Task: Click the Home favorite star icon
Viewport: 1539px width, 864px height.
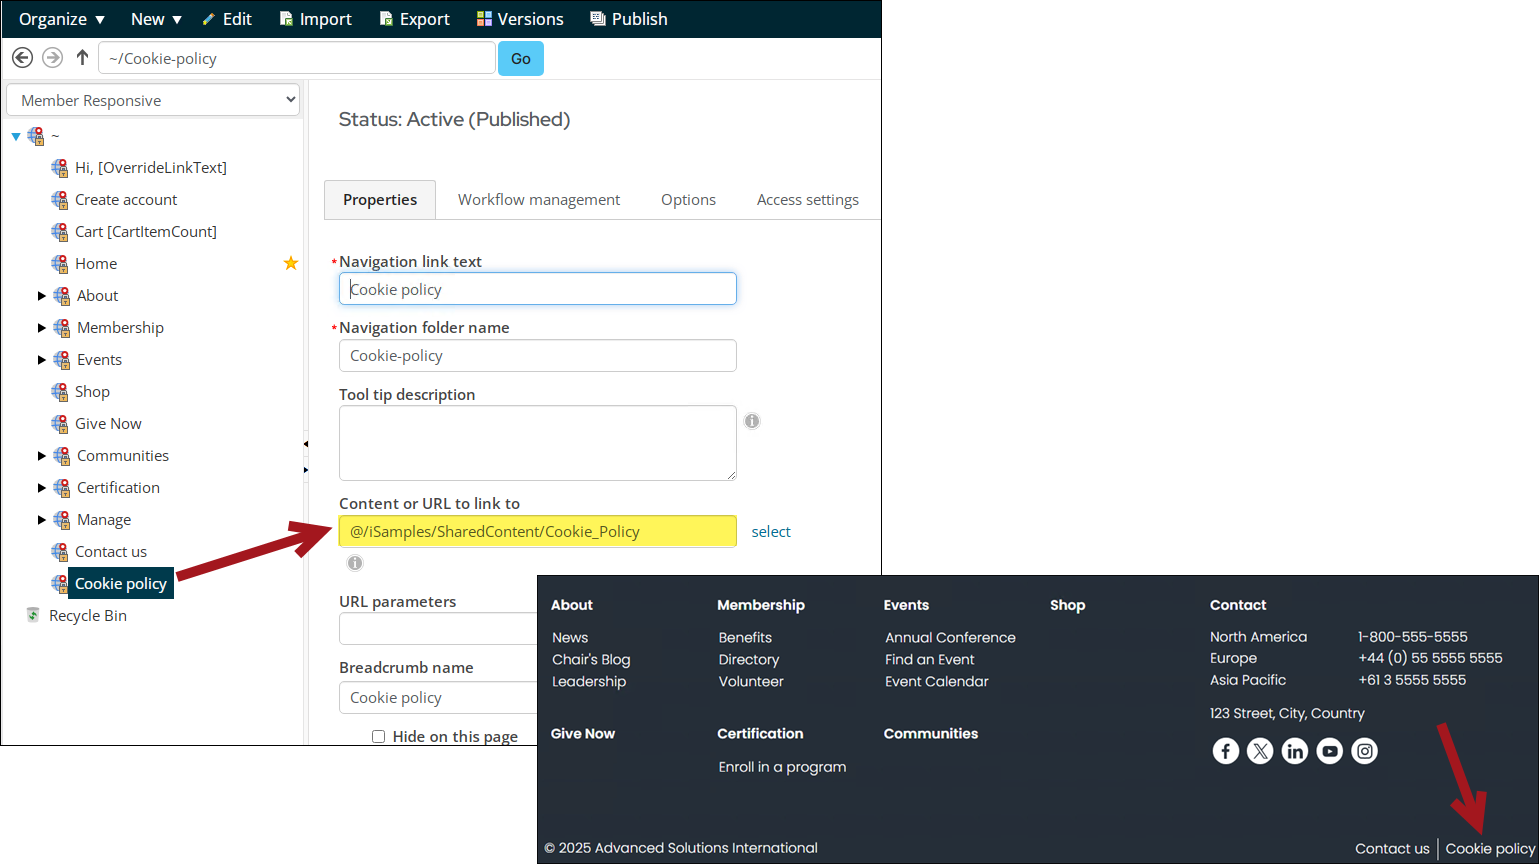Action: [291, 263]
